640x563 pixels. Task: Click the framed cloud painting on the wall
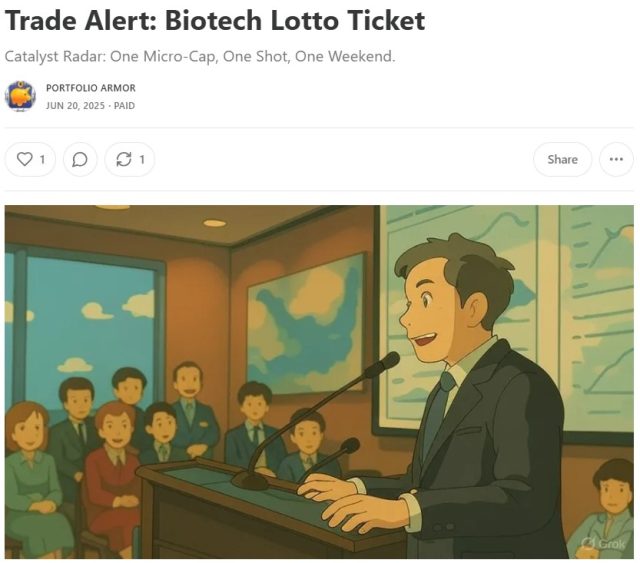point(306,323)
